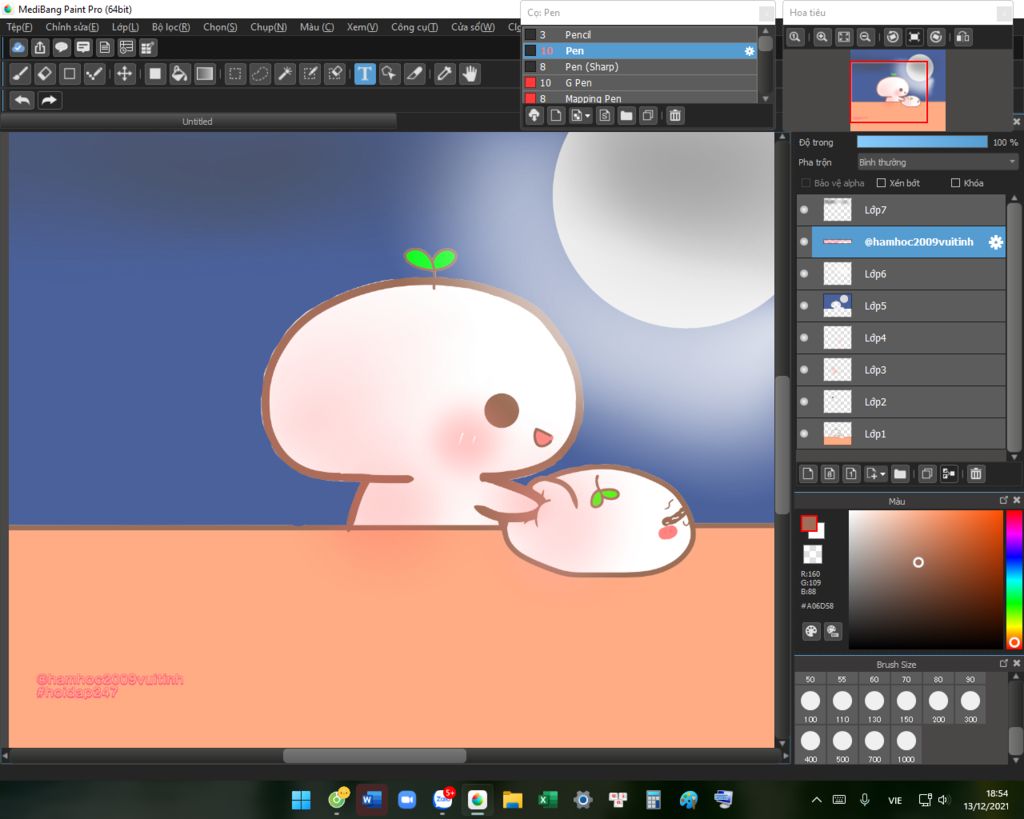Open the Công cụ(T) menu
The width and height of the screenshot is (1024, 819).
[414, 27]
